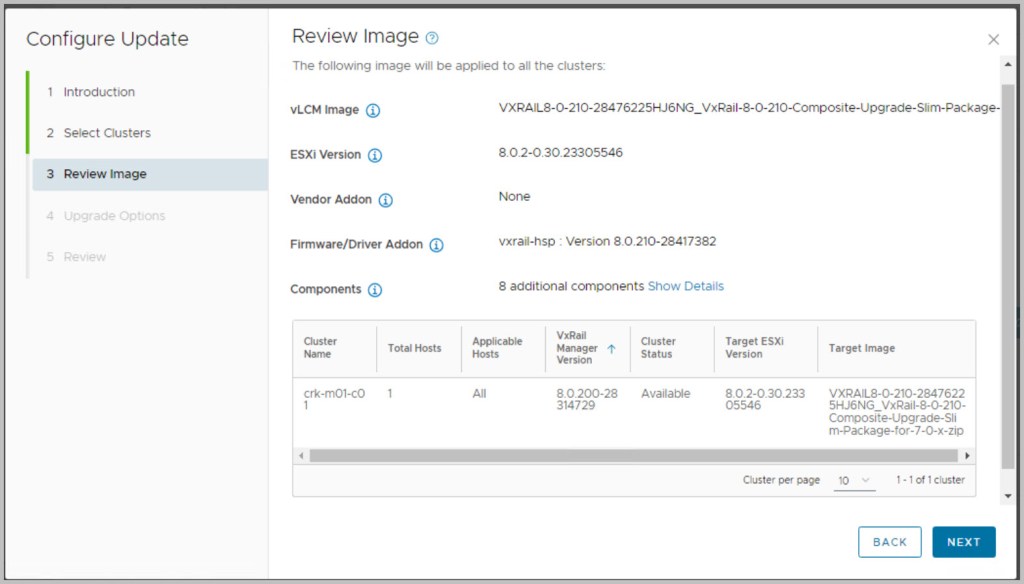Open the Cluster per page dropdown

854,481
